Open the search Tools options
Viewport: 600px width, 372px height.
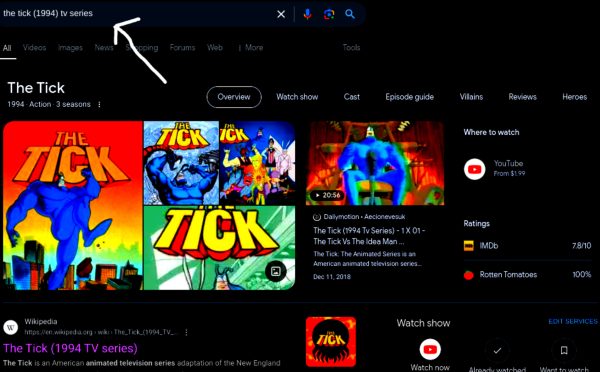click(351, 47)
